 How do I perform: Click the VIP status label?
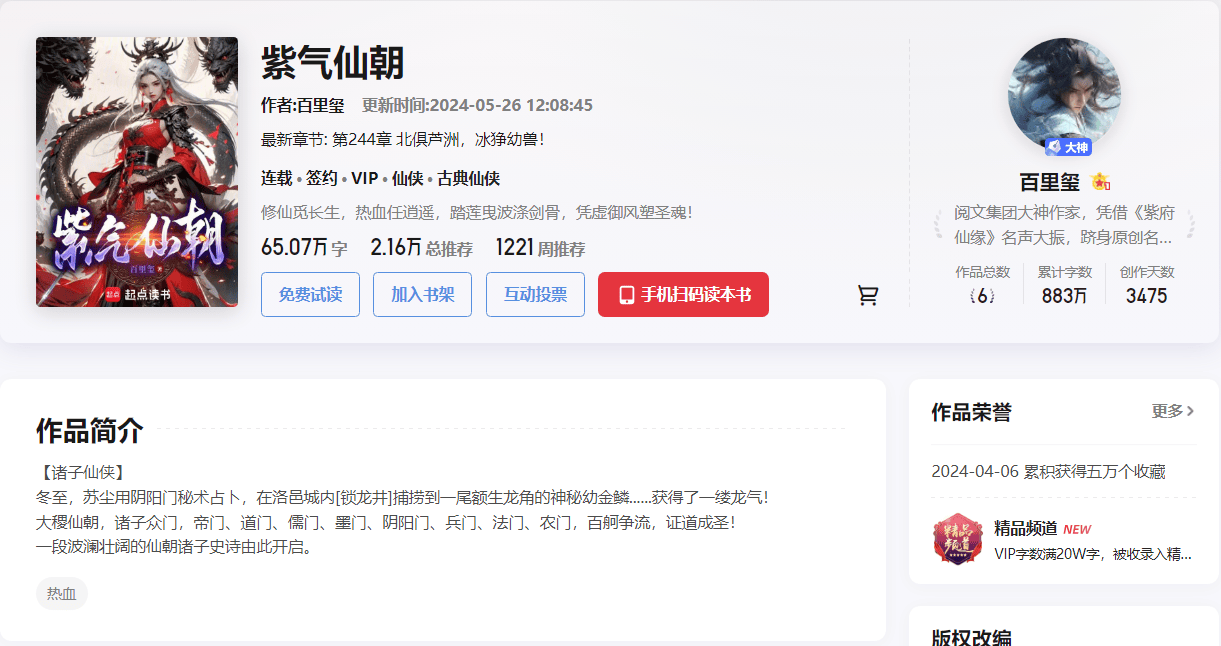click(x=364, y=178)
